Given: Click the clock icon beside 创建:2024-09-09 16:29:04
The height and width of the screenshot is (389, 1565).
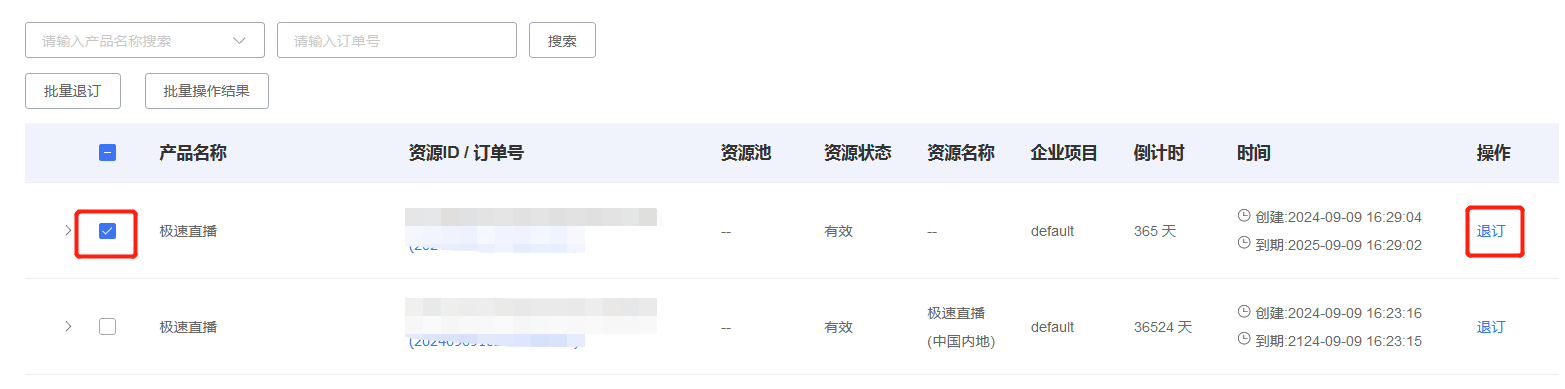Looking at the screenshot, I should click(x=1244, y=216).
